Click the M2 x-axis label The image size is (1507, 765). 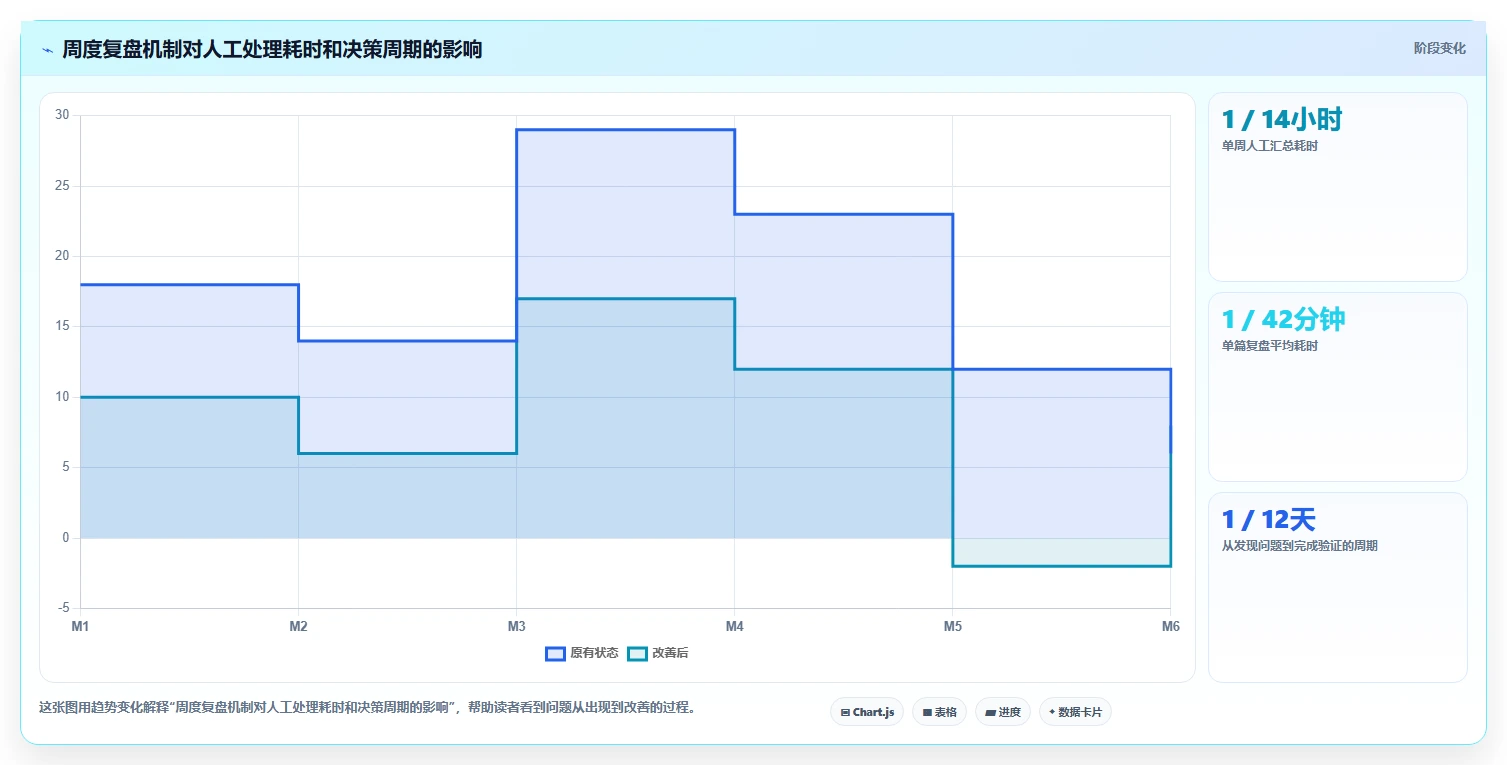pos(298,627)
